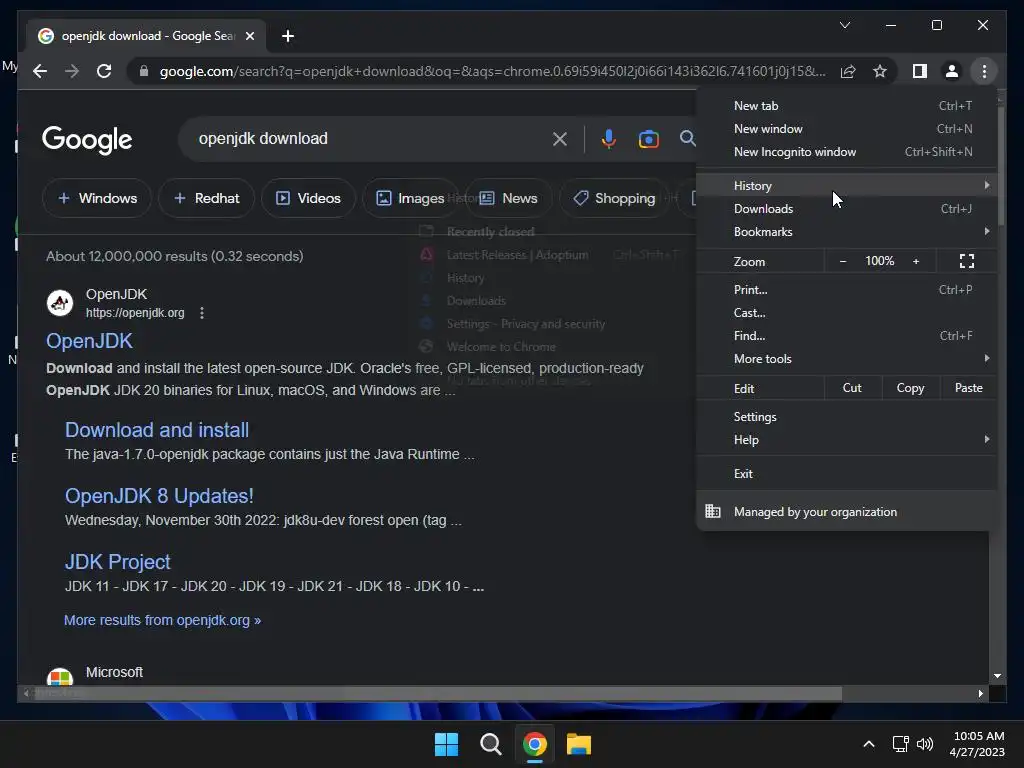
Task: Click the Cut button in menu
Action: click(x=852, y=388)
